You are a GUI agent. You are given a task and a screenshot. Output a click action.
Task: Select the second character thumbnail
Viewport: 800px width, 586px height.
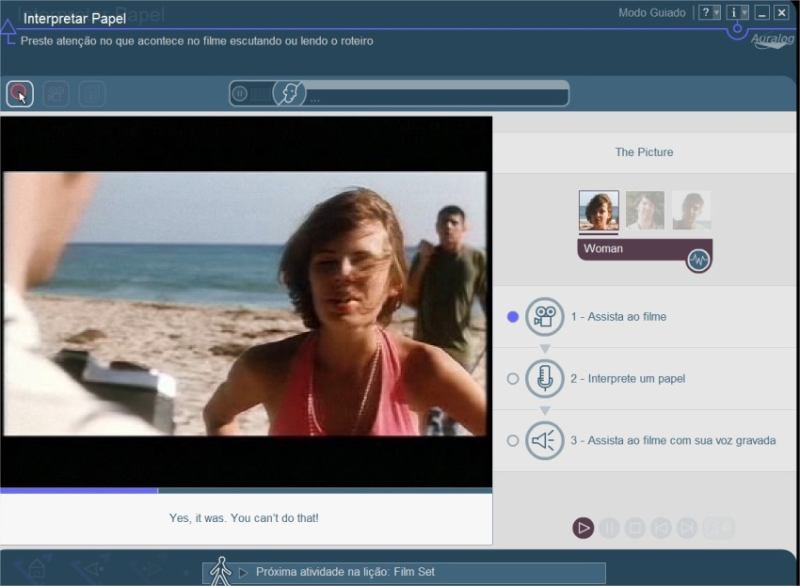(645, 211)
